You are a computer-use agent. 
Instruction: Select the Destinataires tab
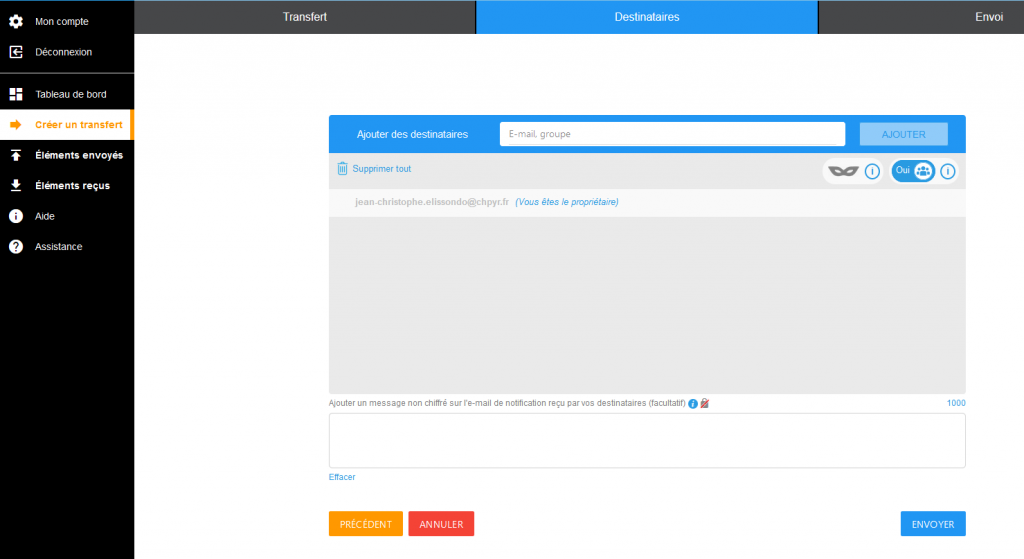(x=647, y=17)
